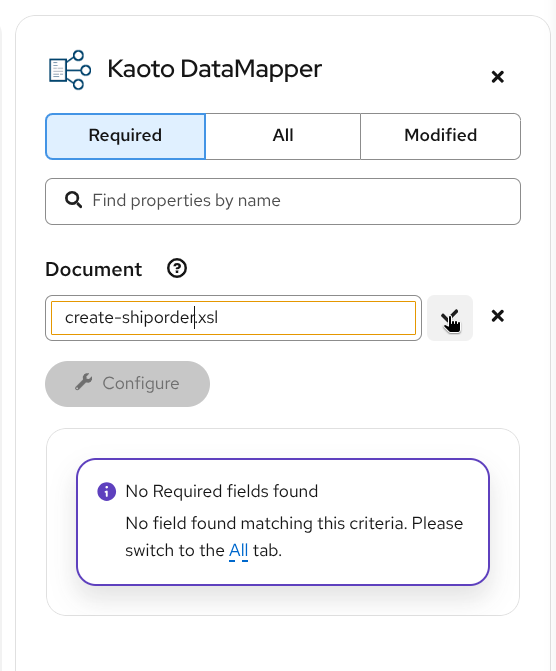The height and width of the screenshot is (671, 556).
Task: Switch to the All properties toggle
Action: 283,136
